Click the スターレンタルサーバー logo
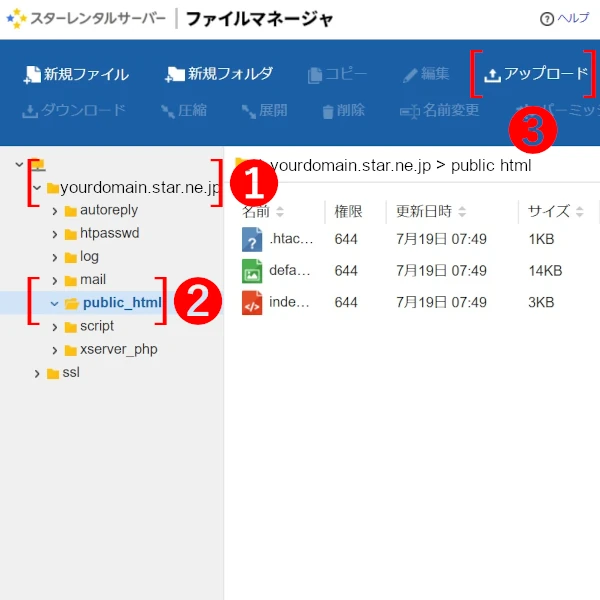This screenshot has width=600, height=600. (86, 18)
